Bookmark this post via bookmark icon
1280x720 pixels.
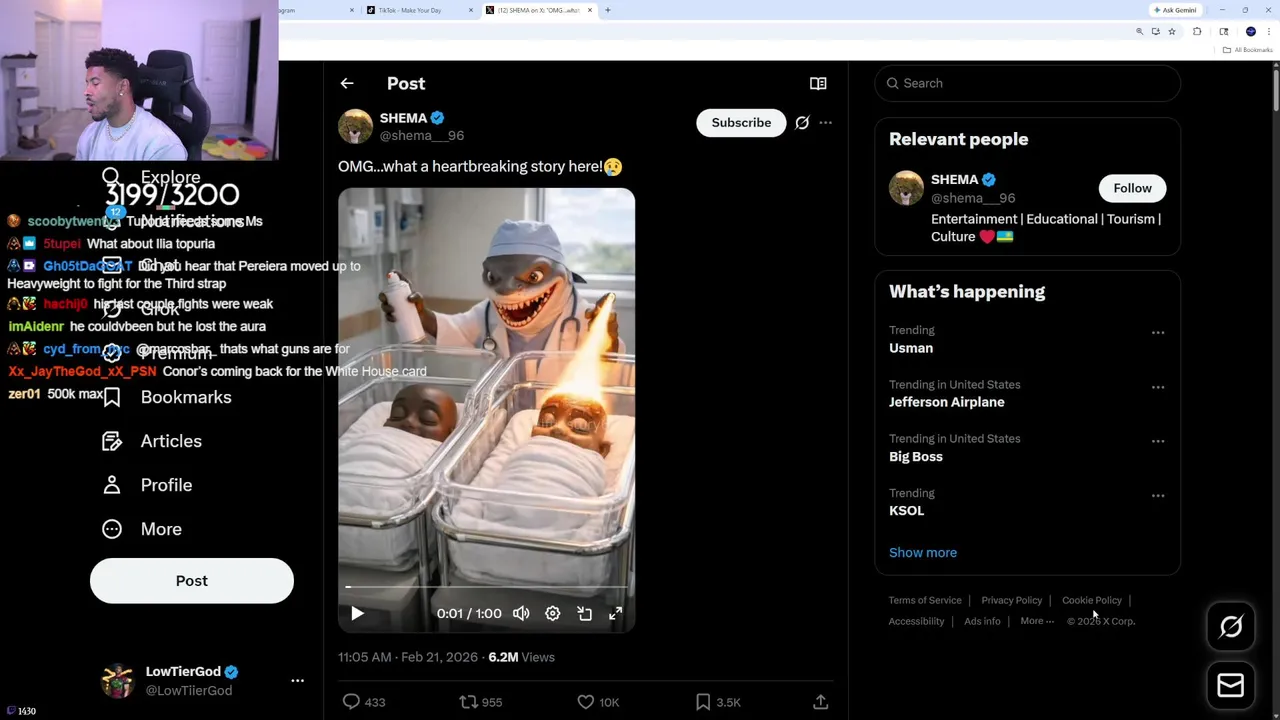click(703, 702)
